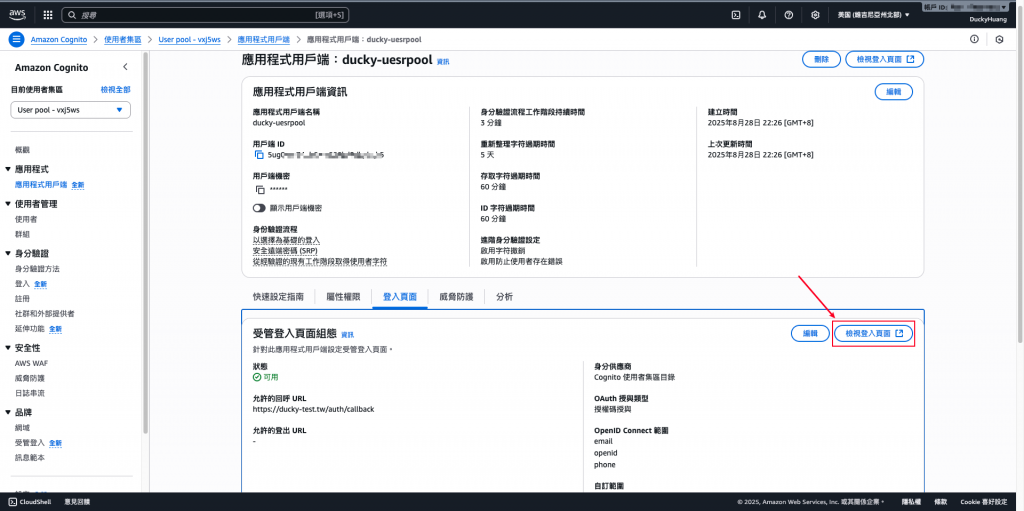1024x511 pixels.
Task: Switch to the 威脅防護 tab
Action: click(x=456, y=297)
